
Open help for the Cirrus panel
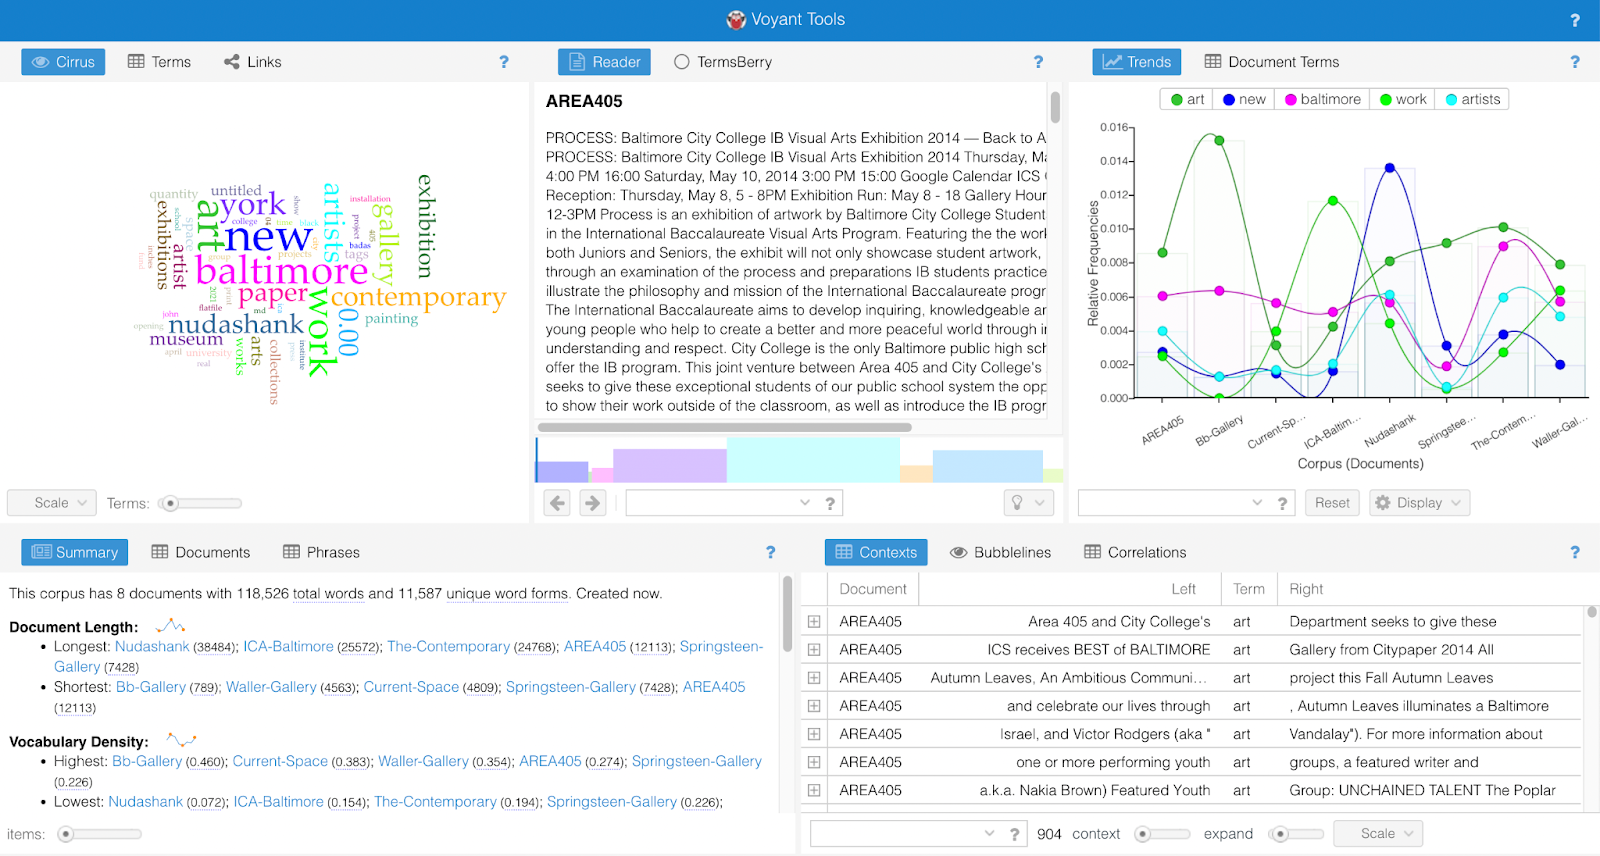tap(504, 62)
